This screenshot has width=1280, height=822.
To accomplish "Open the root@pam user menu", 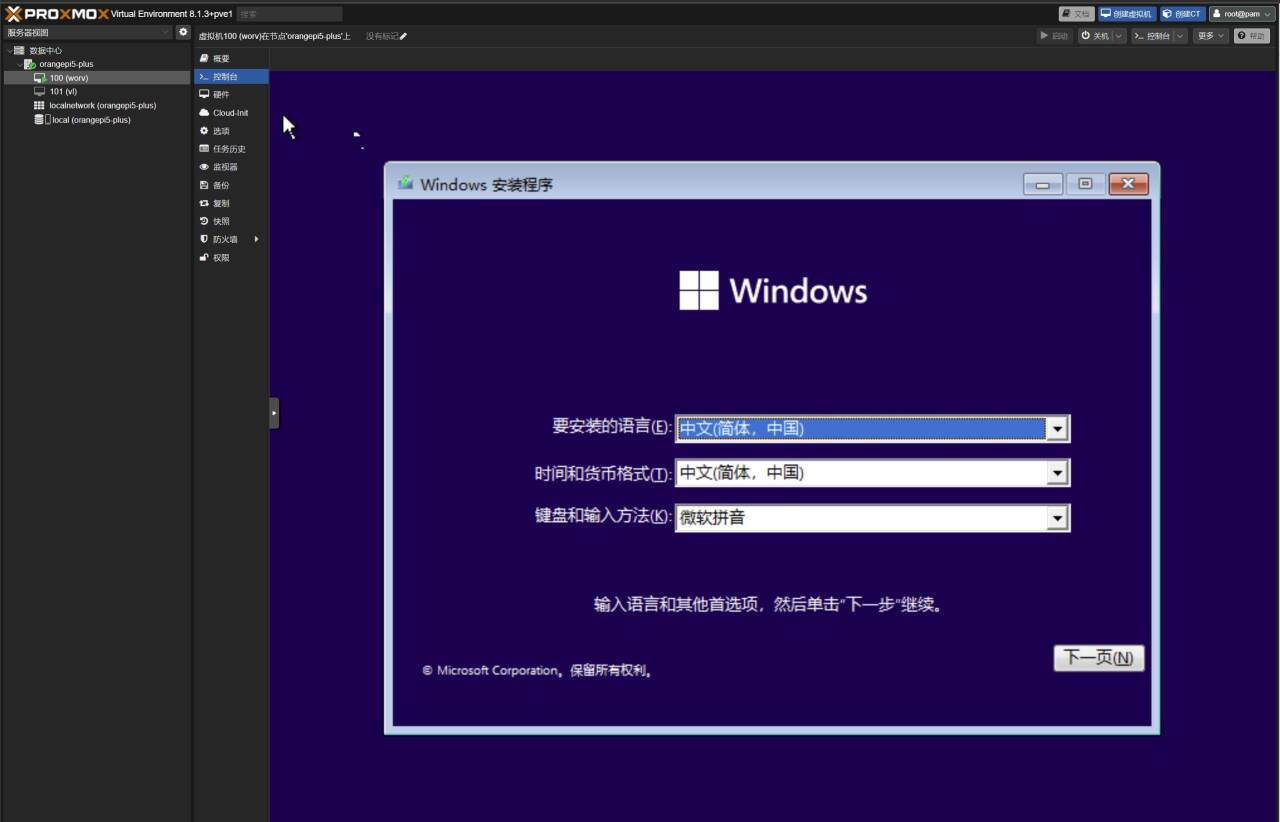I will (1241, 14).
